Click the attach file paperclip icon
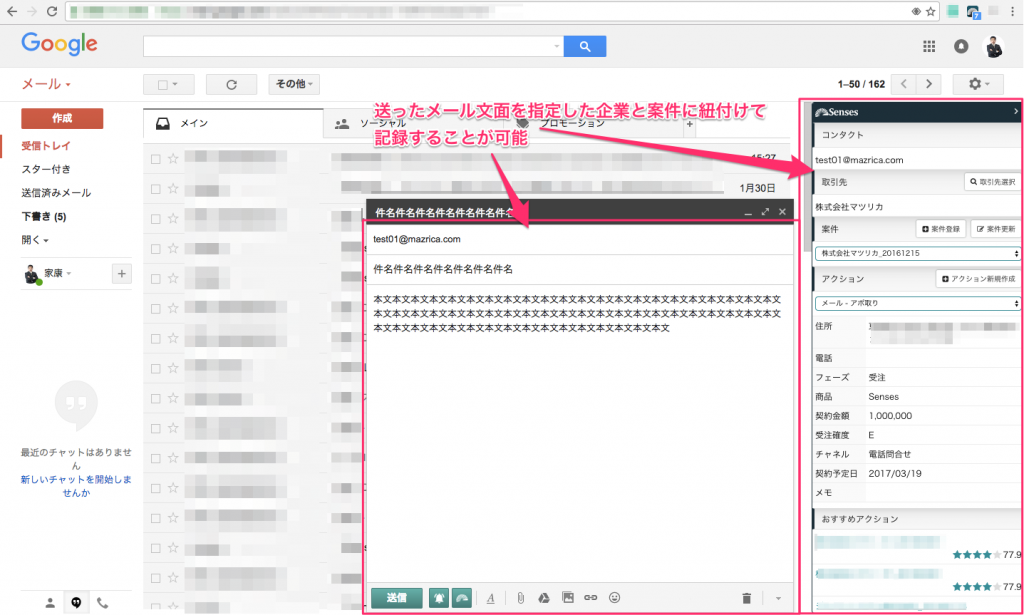The width and height of the screenshot is (1024, 615). (x=520, y=598)
